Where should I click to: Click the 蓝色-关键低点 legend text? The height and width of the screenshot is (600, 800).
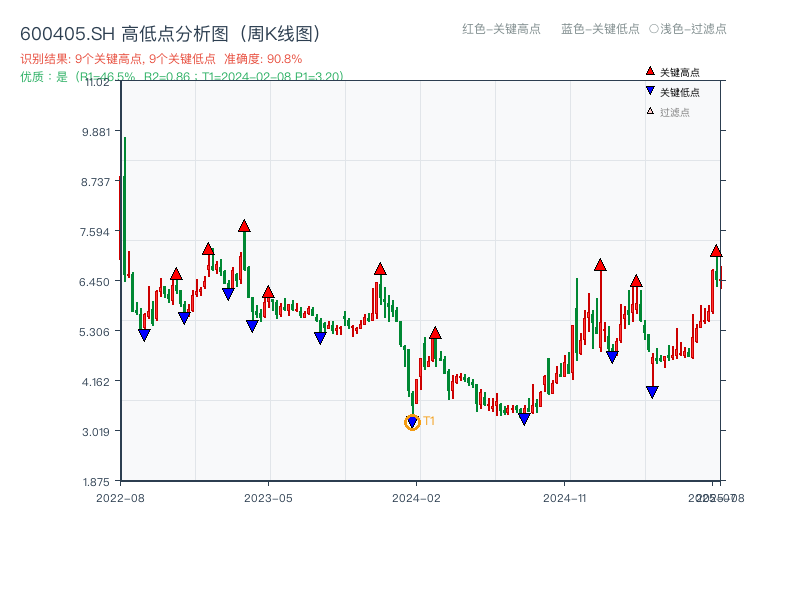(x=600, y=29)
